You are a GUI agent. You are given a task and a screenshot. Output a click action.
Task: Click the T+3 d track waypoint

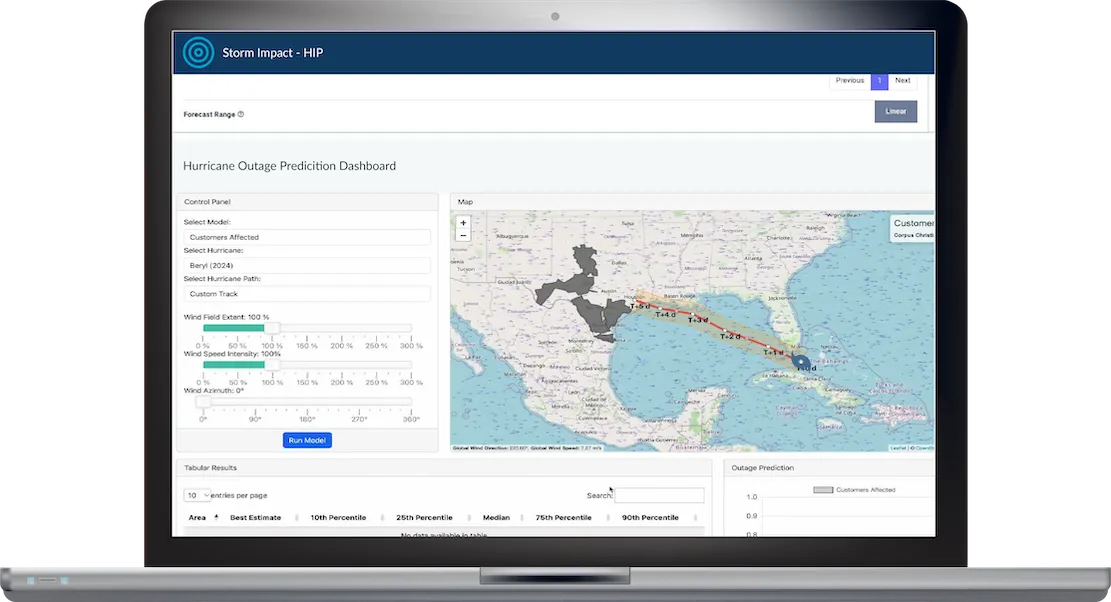[698, 320]
